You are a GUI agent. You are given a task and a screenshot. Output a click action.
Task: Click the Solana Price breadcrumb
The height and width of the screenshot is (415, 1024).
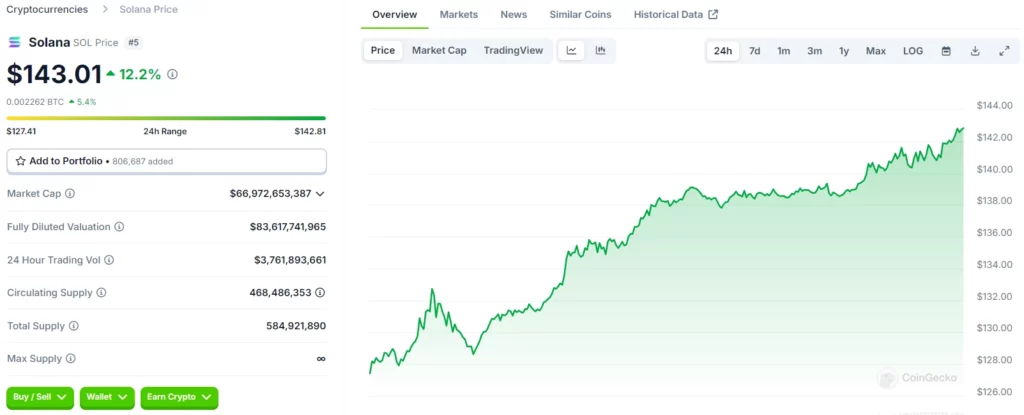148,10
